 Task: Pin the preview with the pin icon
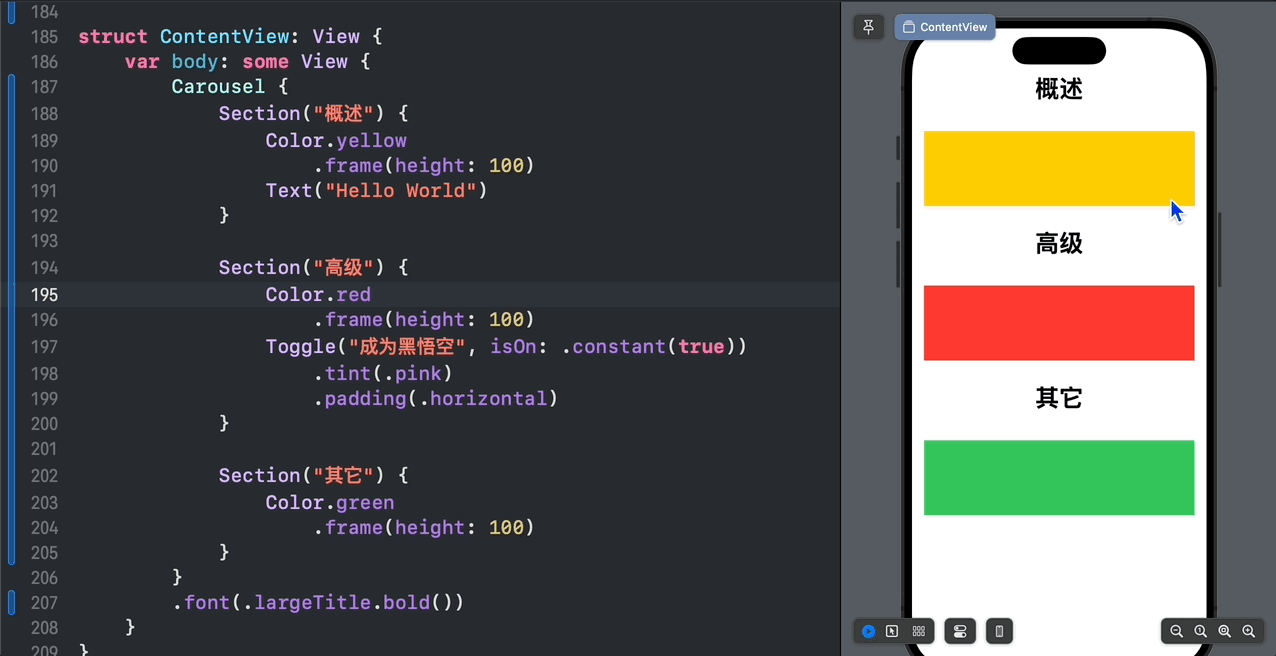pyautogui.click(x=868, y=27)
